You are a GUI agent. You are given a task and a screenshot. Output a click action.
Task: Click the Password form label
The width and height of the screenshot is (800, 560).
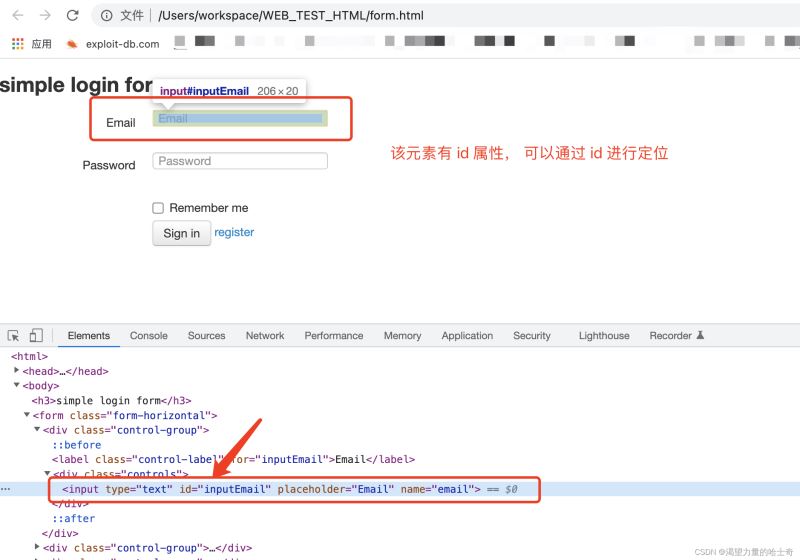[x=109, y=165]
